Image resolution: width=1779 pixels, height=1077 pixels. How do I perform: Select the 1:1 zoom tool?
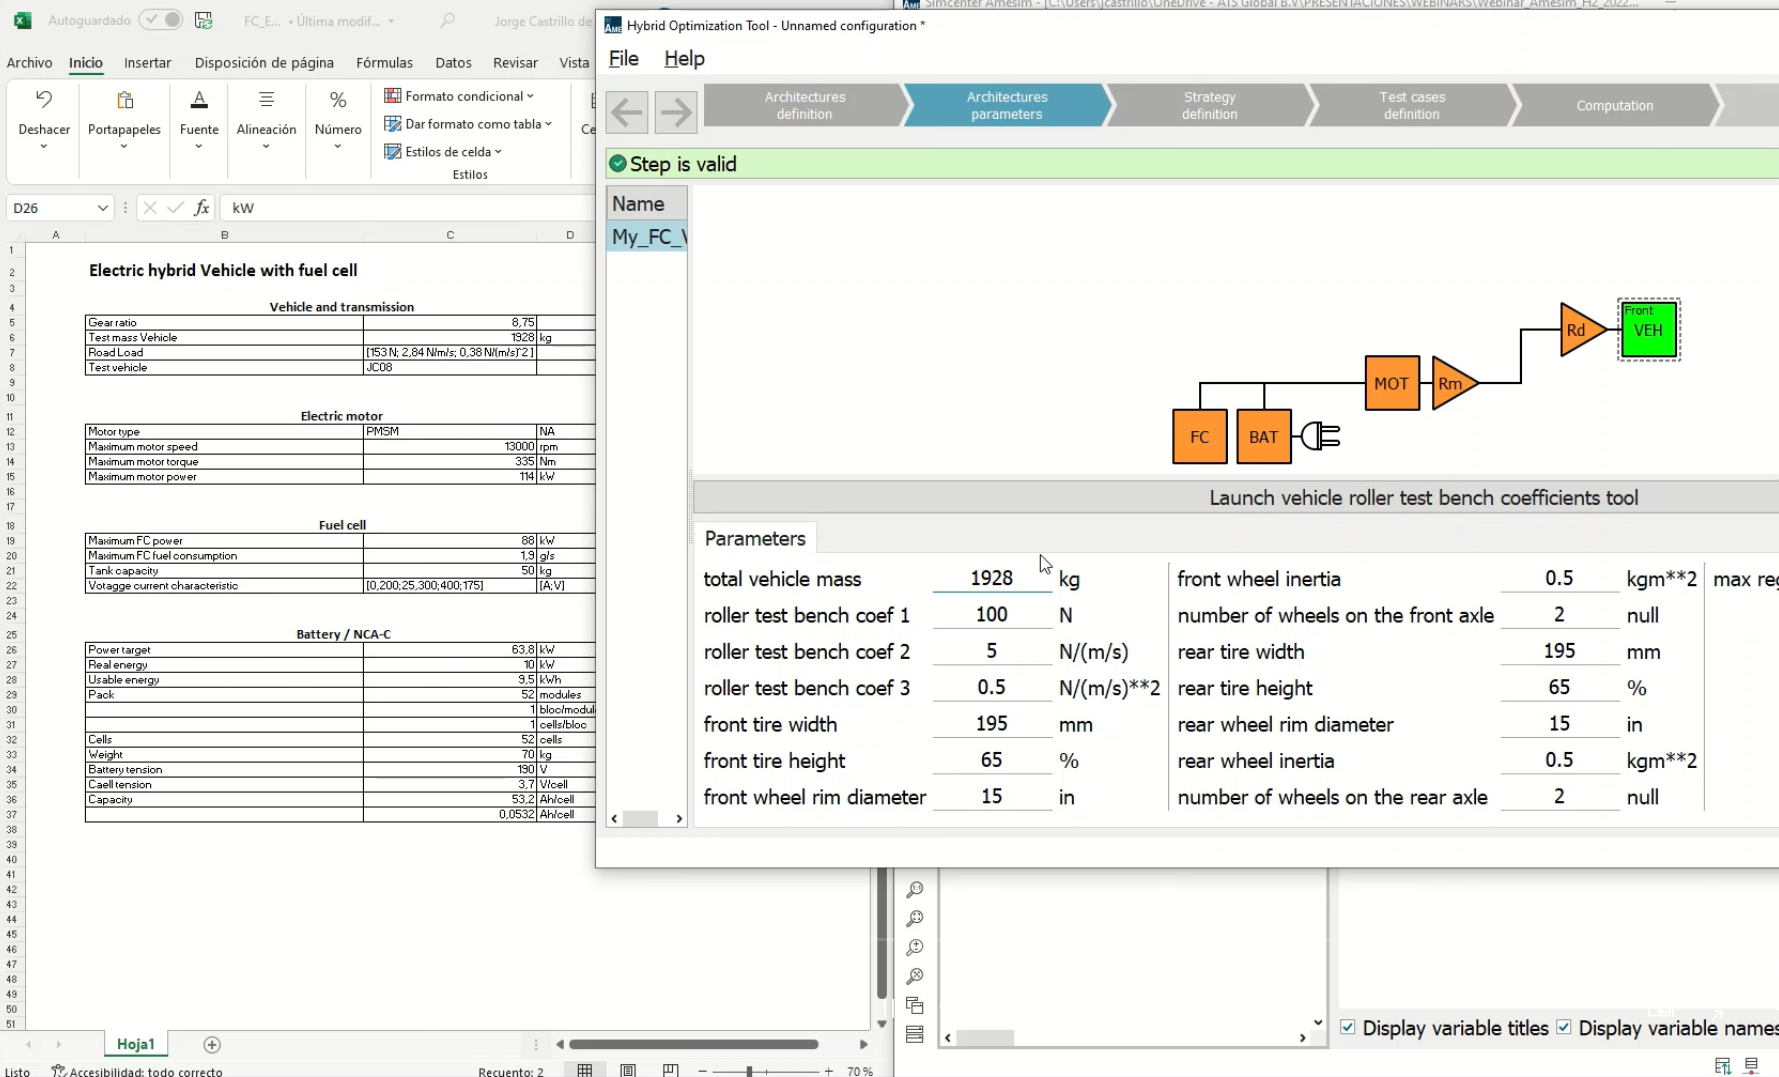pyautogui.click(x=915, y=889)
